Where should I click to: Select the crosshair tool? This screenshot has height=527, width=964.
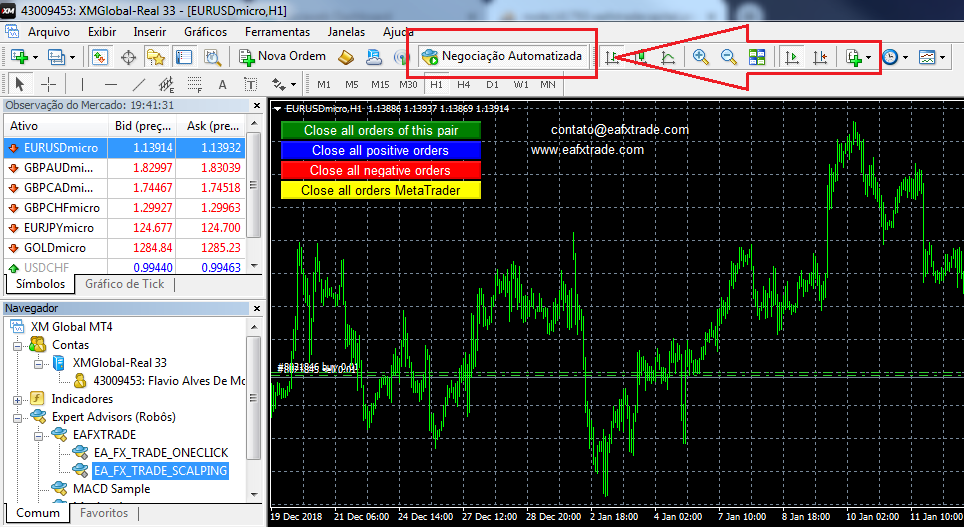point(48,85)
